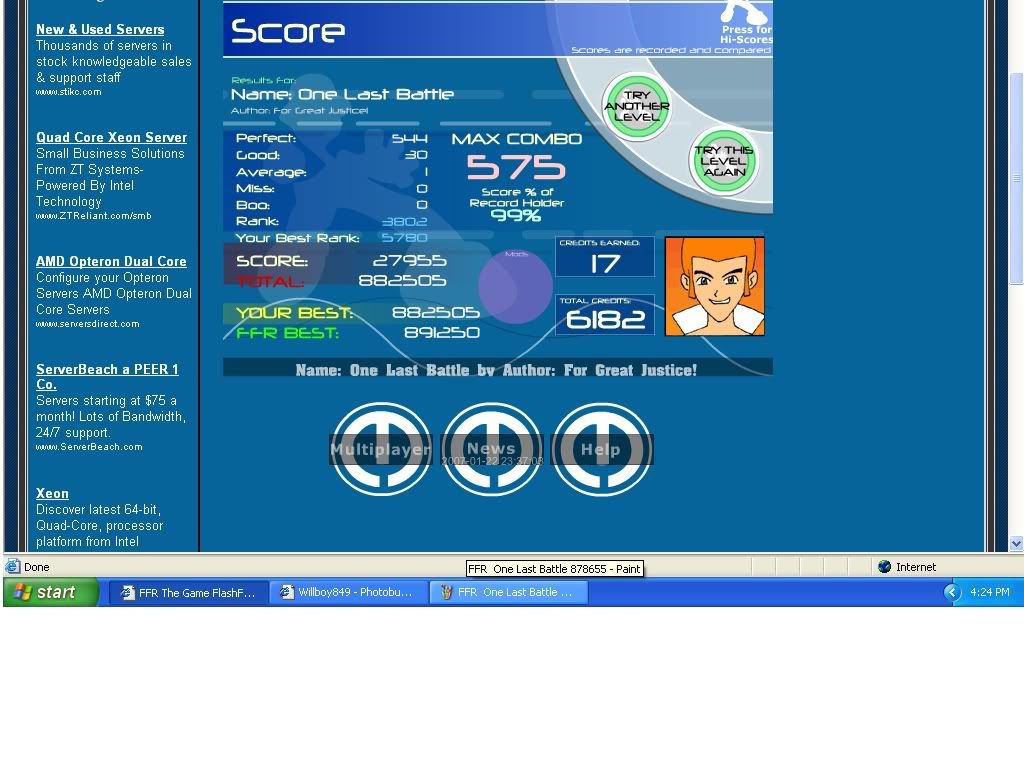Viewport: 1024px width, 768px height.
Task: Expand hidden system tray icons arrow
Action: pos(951,592)
